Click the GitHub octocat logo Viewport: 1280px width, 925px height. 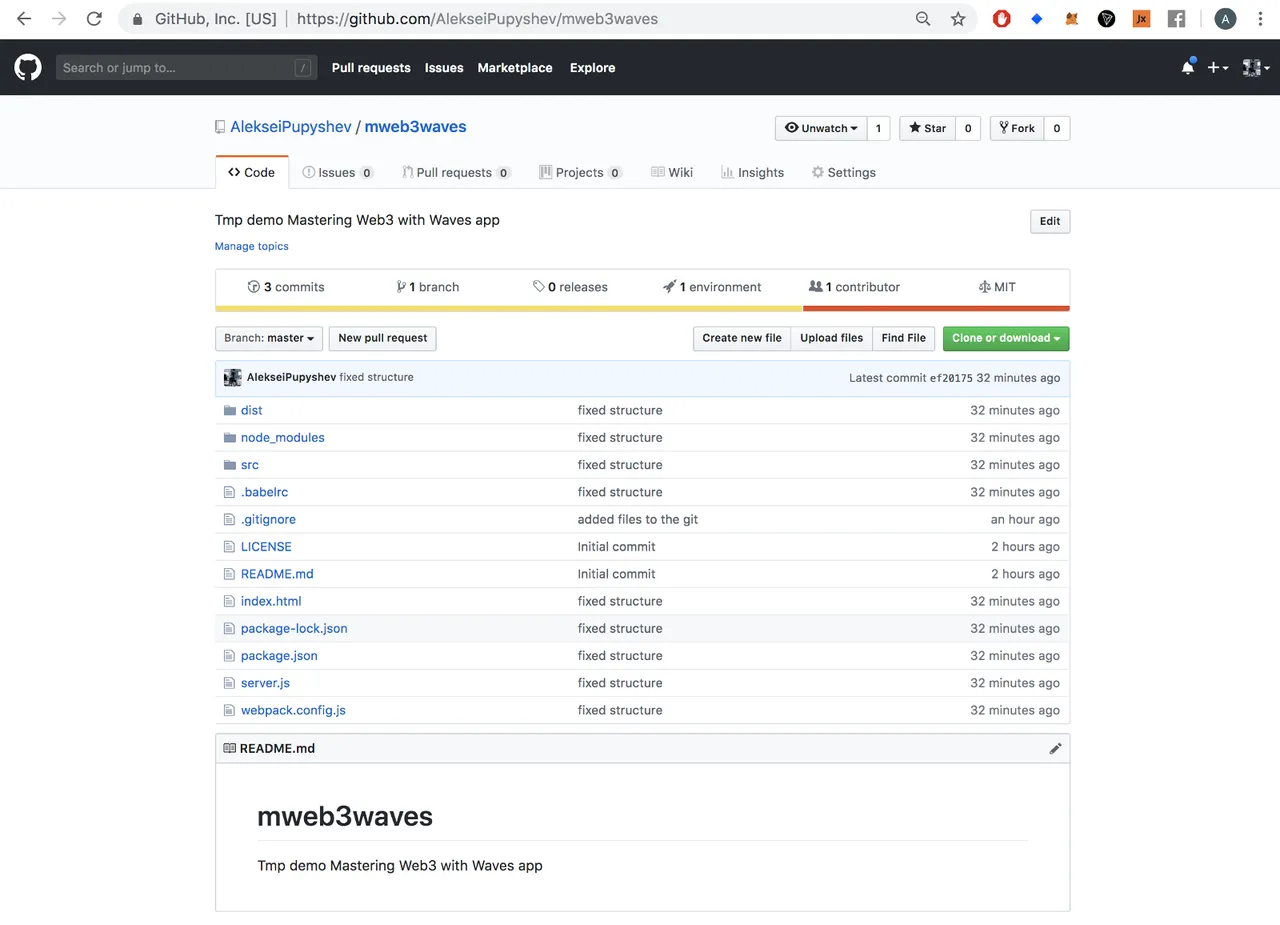click(28, 68)
